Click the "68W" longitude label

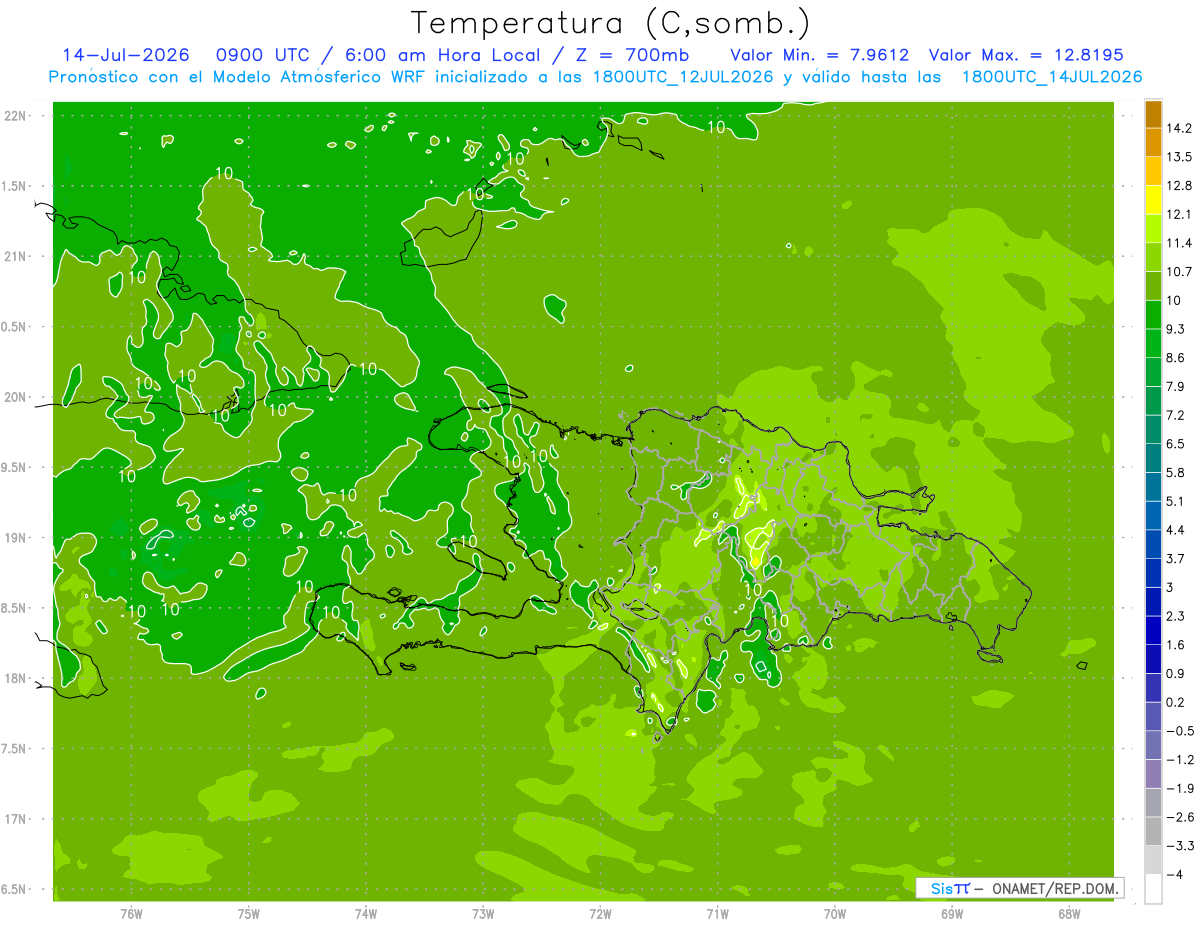[1069, 914]
